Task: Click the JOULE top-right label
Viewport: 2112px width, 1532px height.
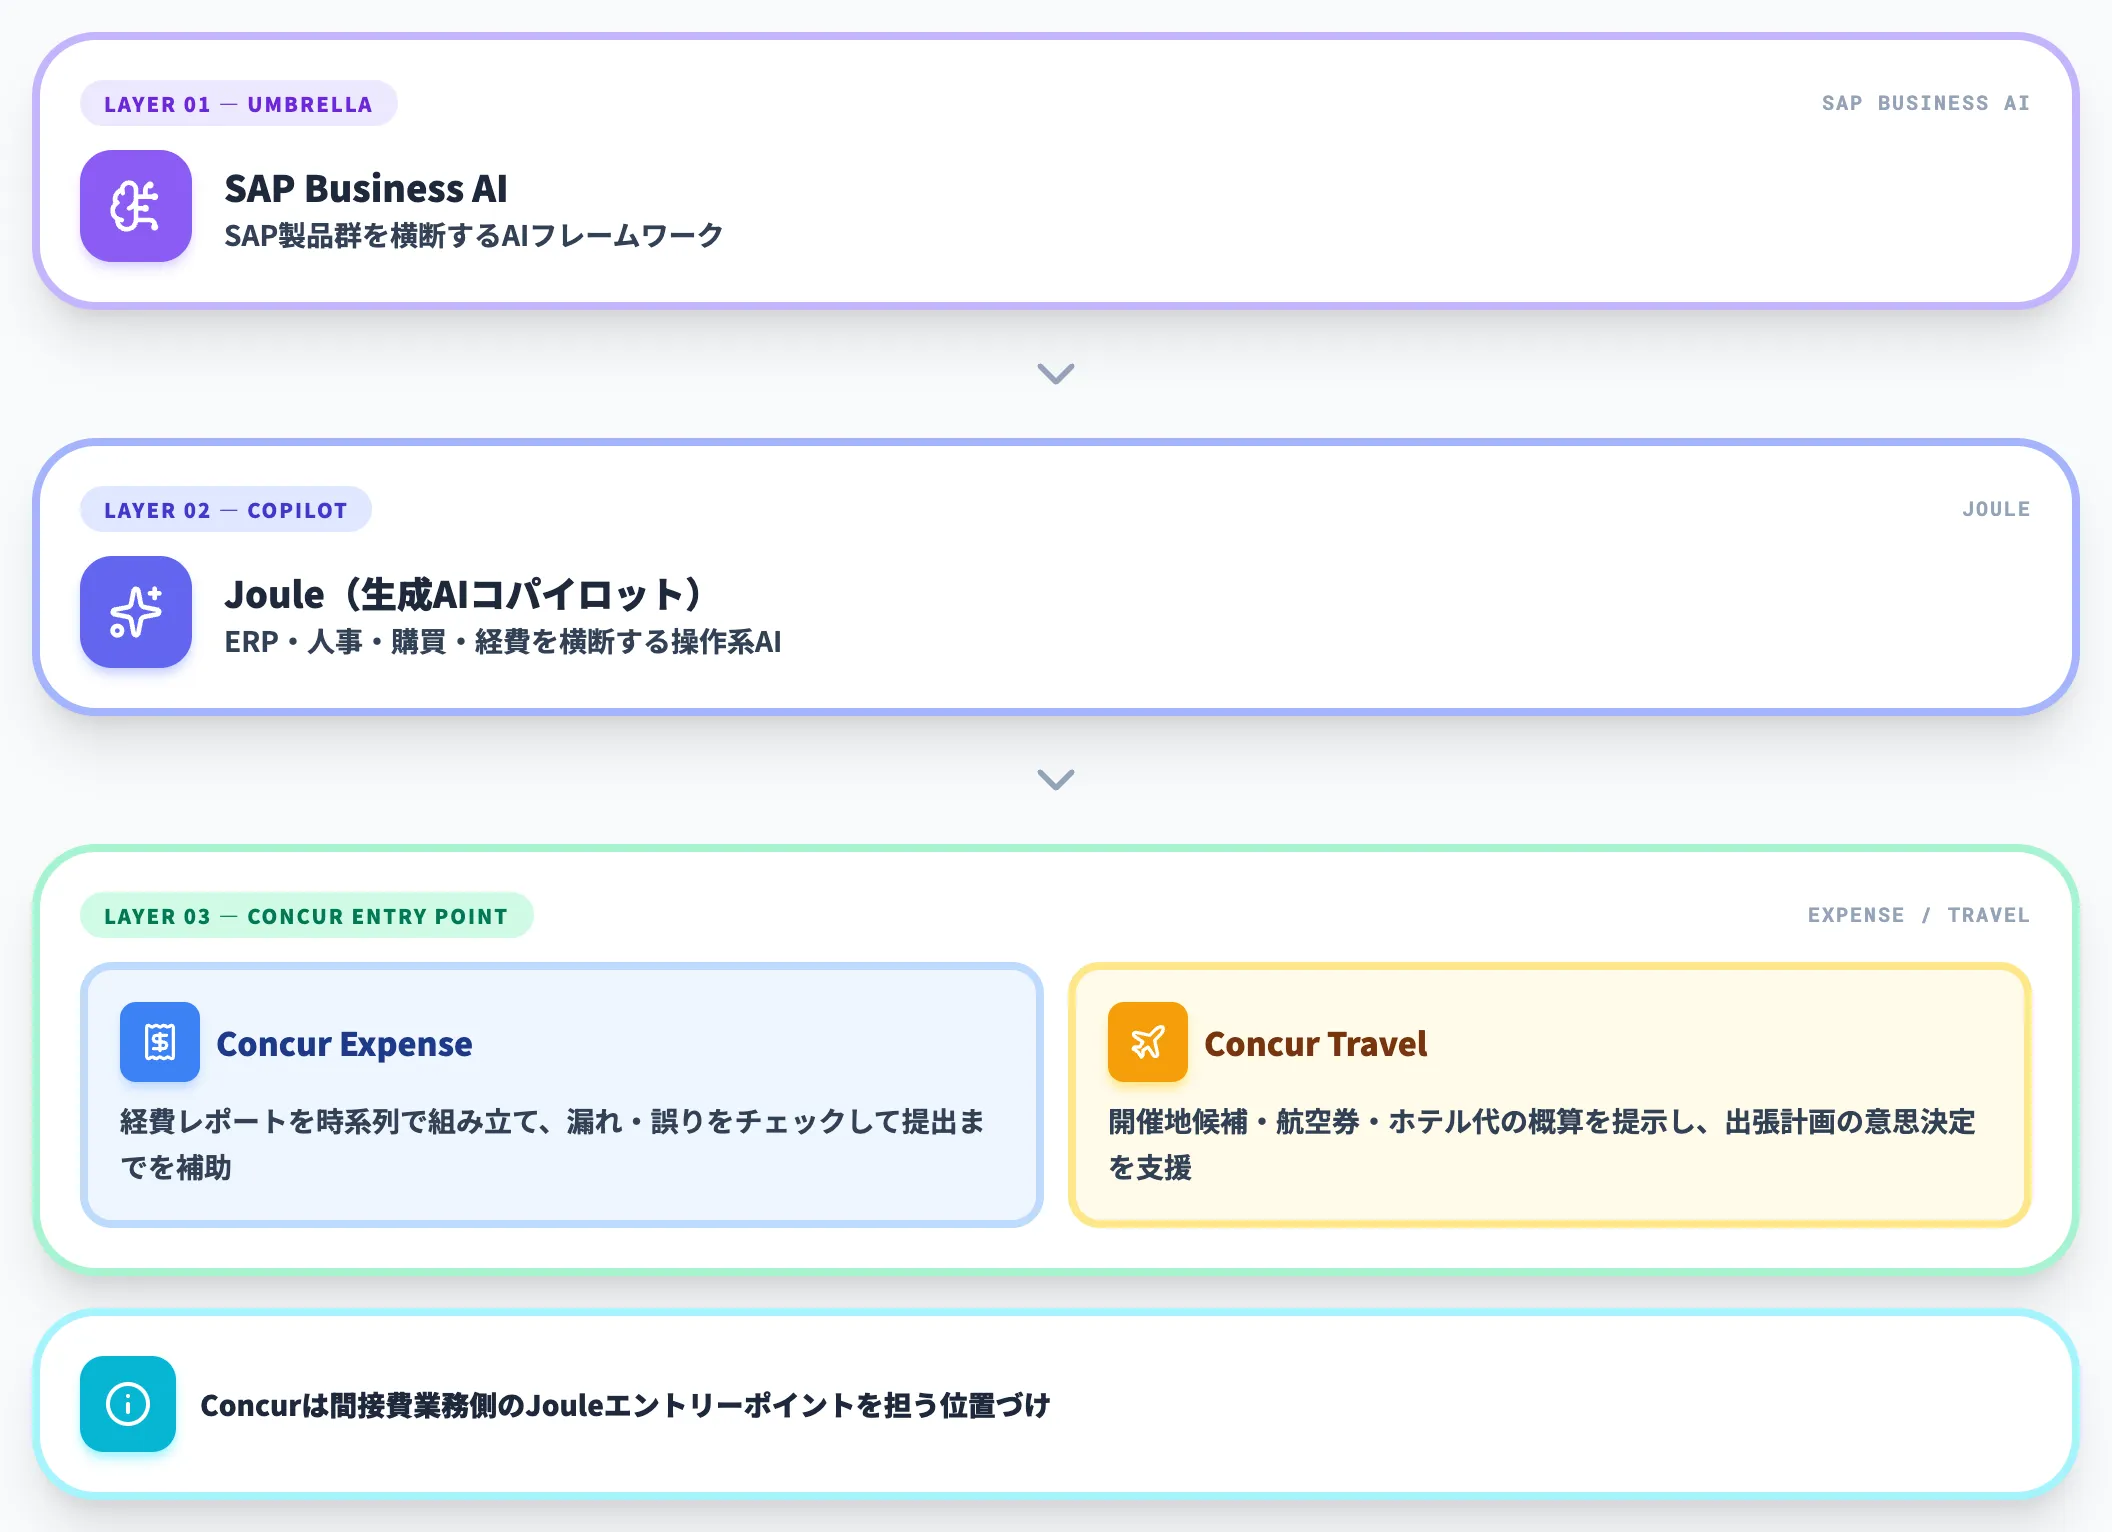Action: (1996, 509)
